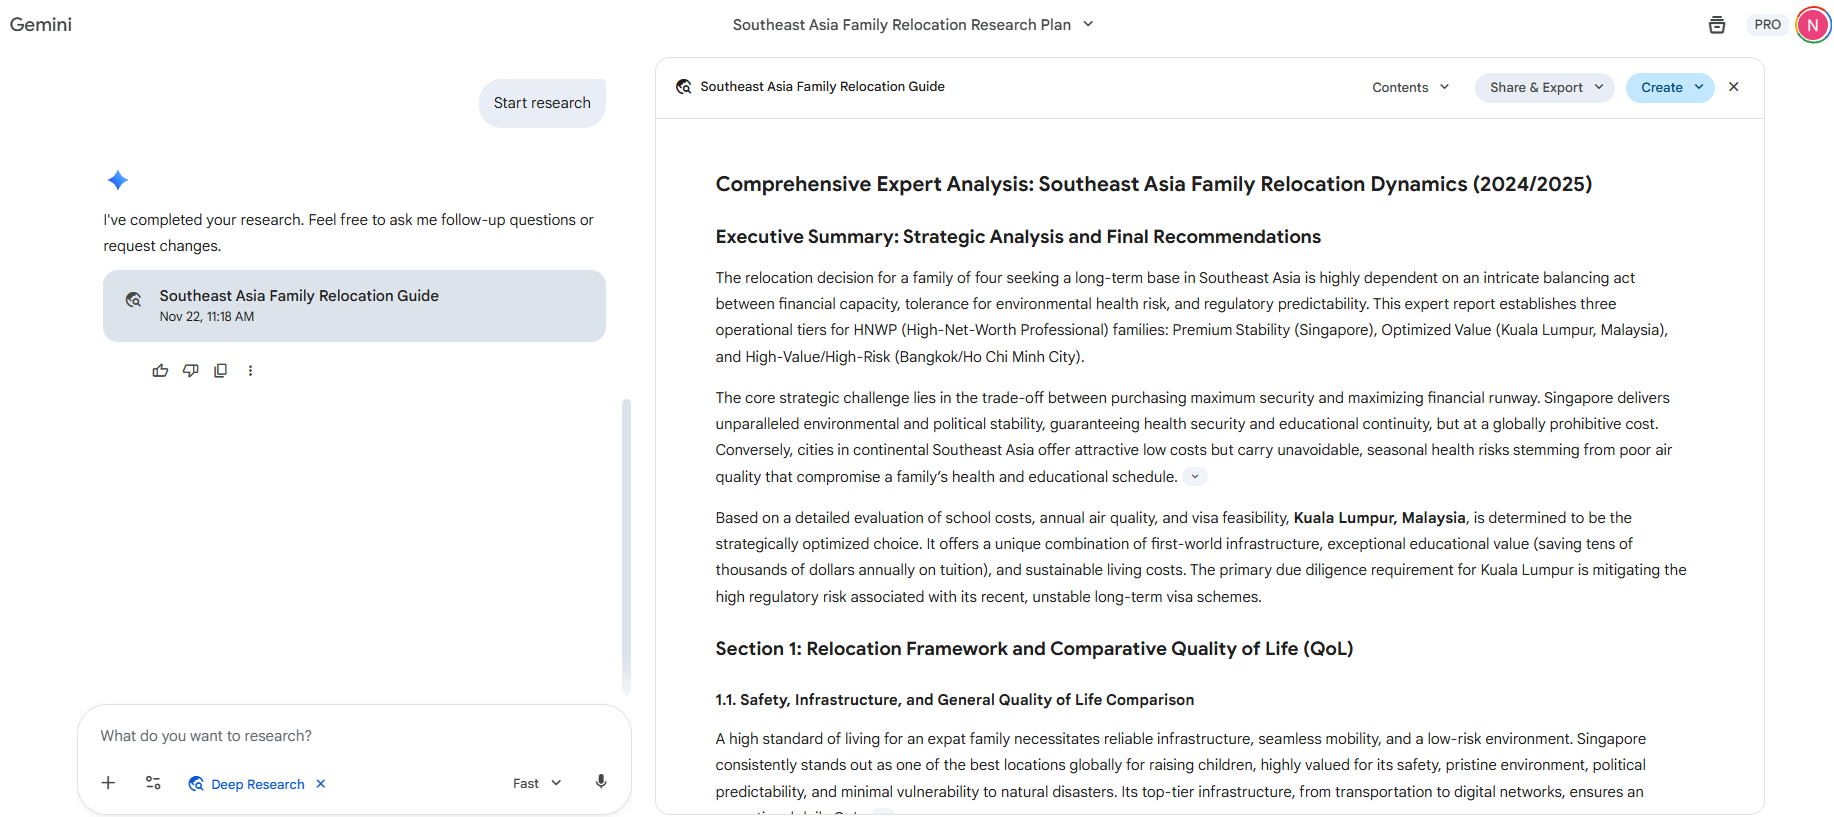Open the Fast model dropdown

tap(537, 784)
